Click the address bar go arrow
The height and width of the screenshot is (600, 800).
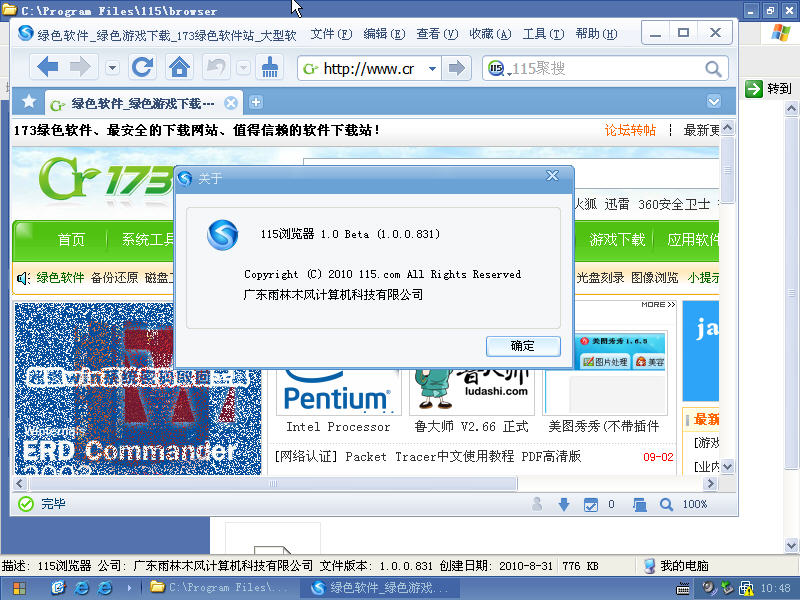point(457,68)
